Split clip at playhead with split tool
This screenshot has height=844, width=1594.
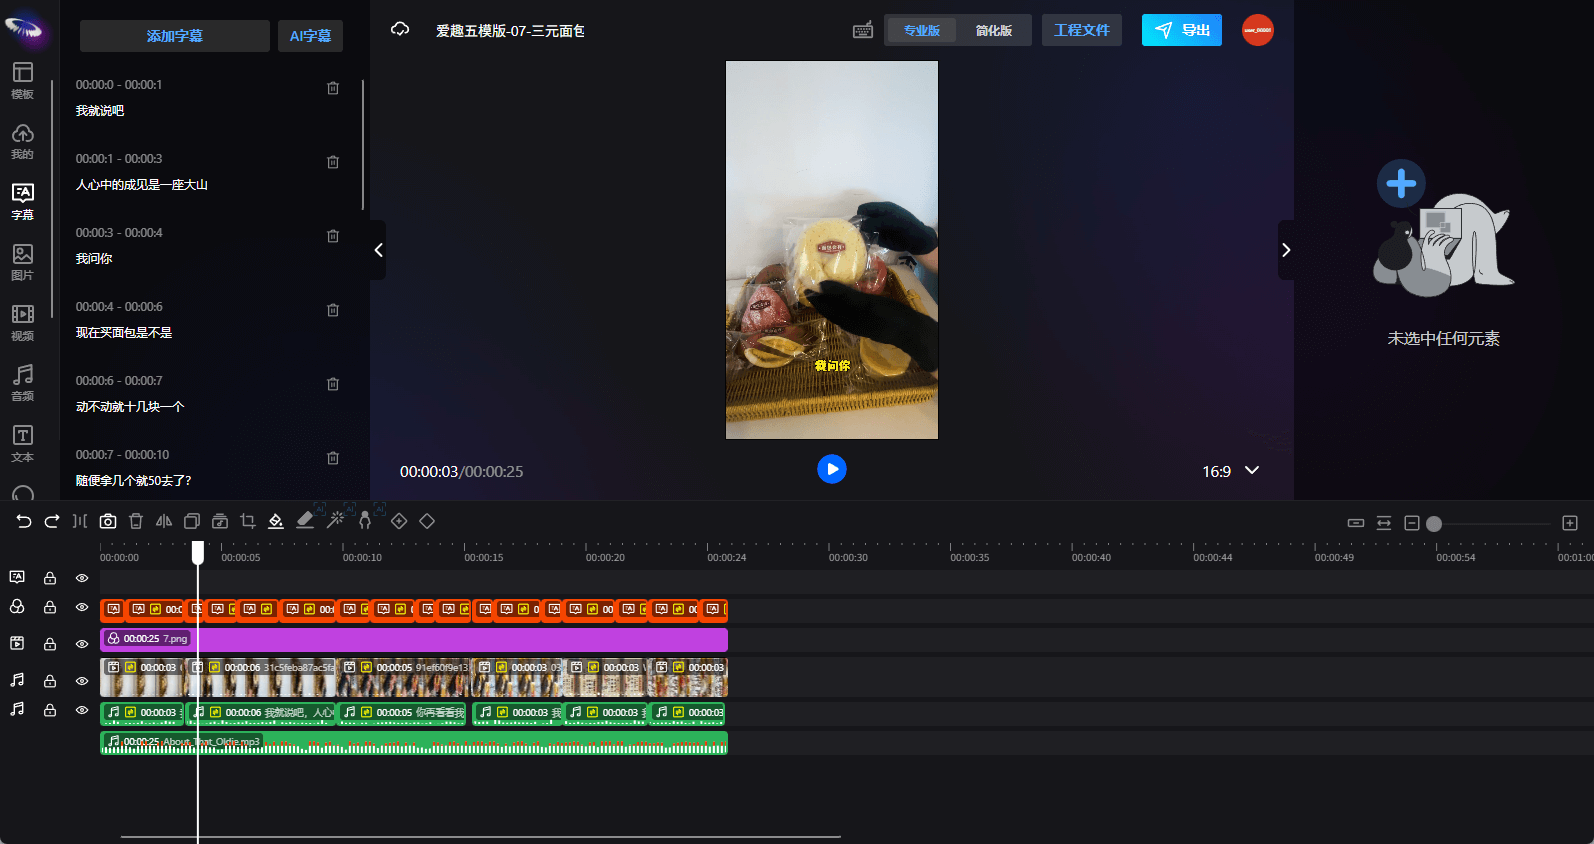click(80, 521)
